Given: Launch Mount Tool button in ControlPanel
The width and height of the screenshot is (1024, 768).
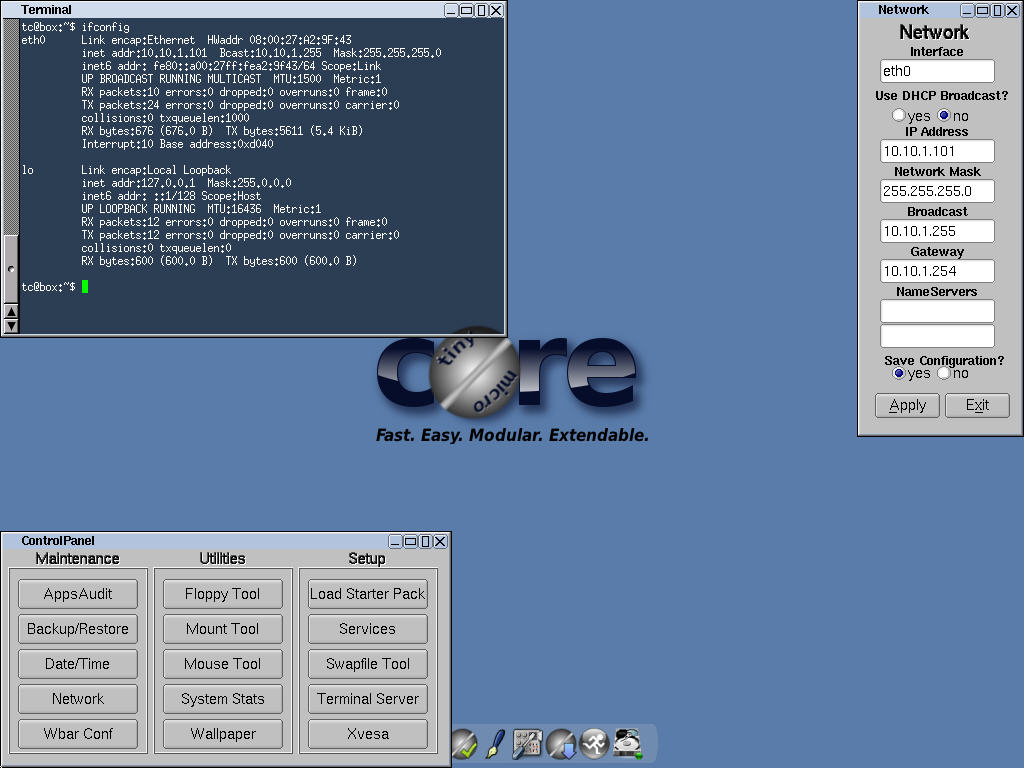Looking at the screenshot, I should point(223,629).
